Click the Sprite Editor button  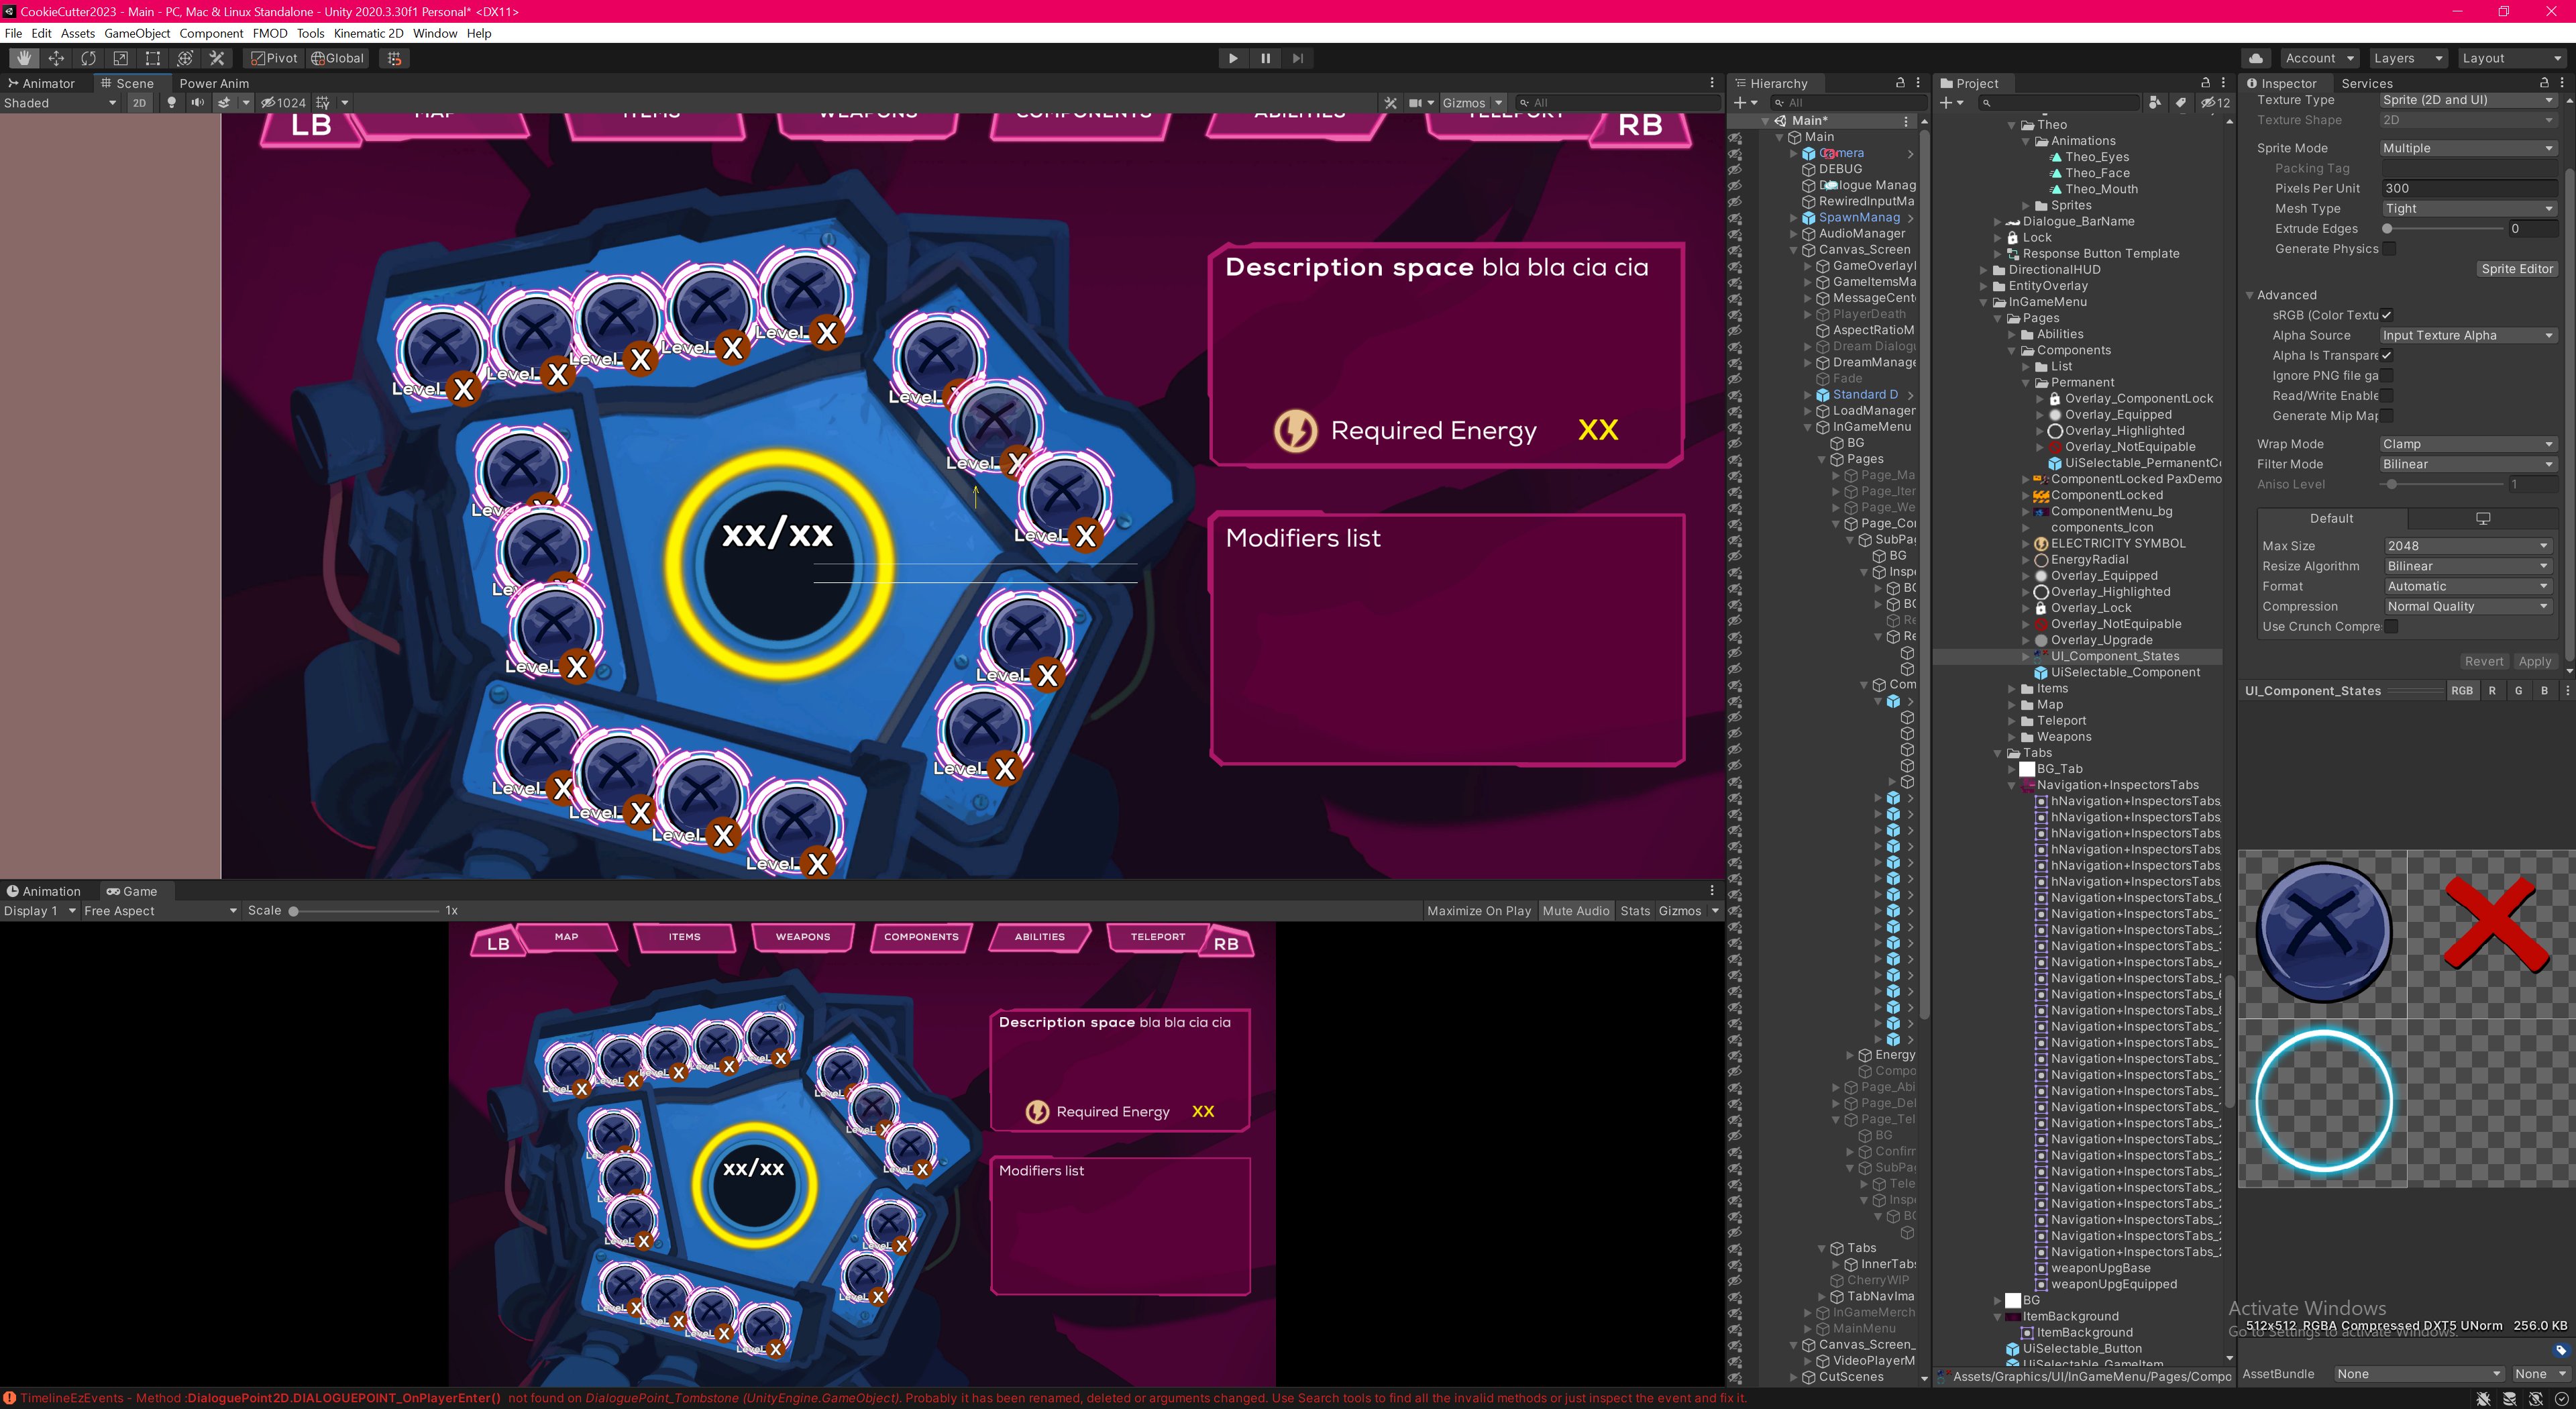click(x=2516, y=269)
